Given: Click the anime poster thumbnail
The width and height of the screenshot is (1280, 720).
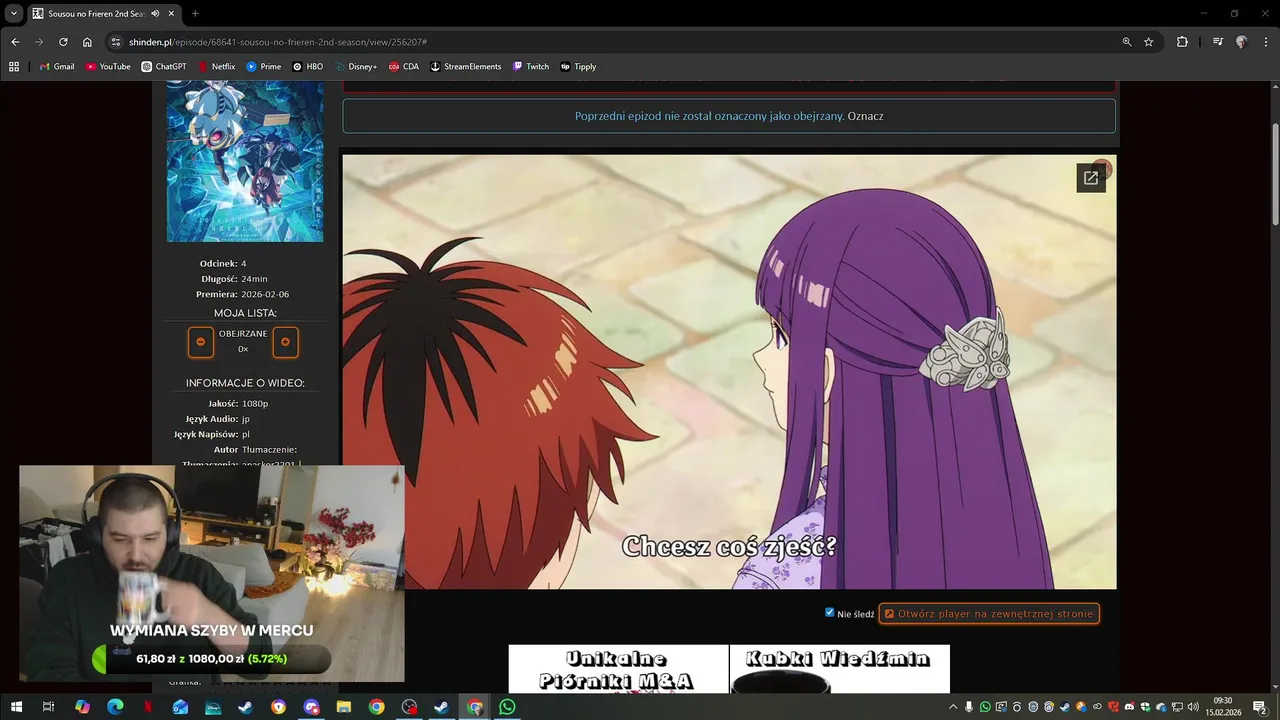Looking at the screenshot, I should click(x=245, y=162).
